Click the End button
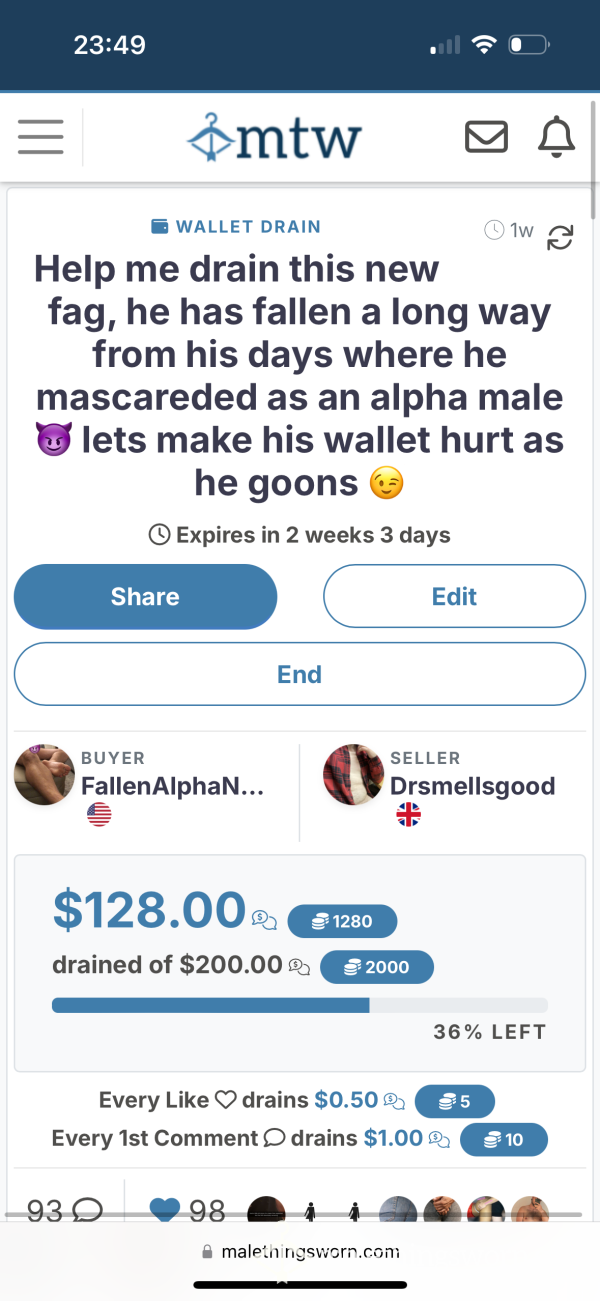The width and height of the screenshot is (600, 1301). point(300,674)
